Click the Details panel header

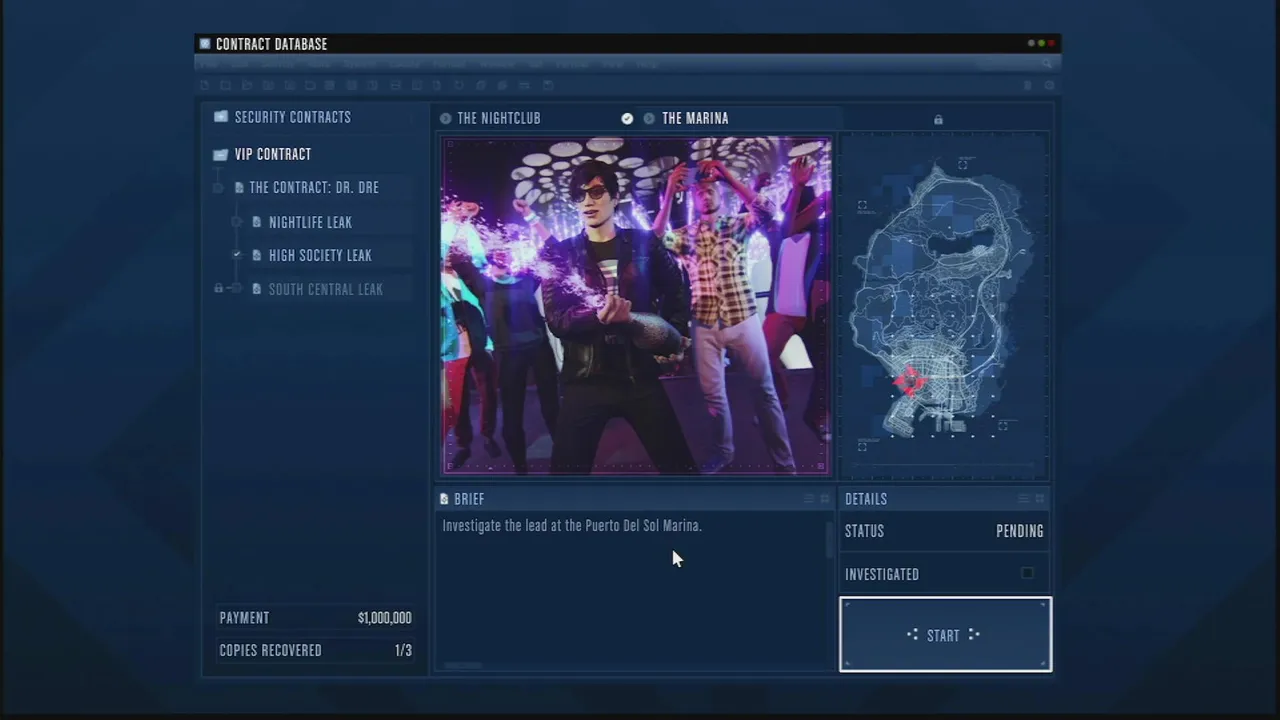click(944, 498)
